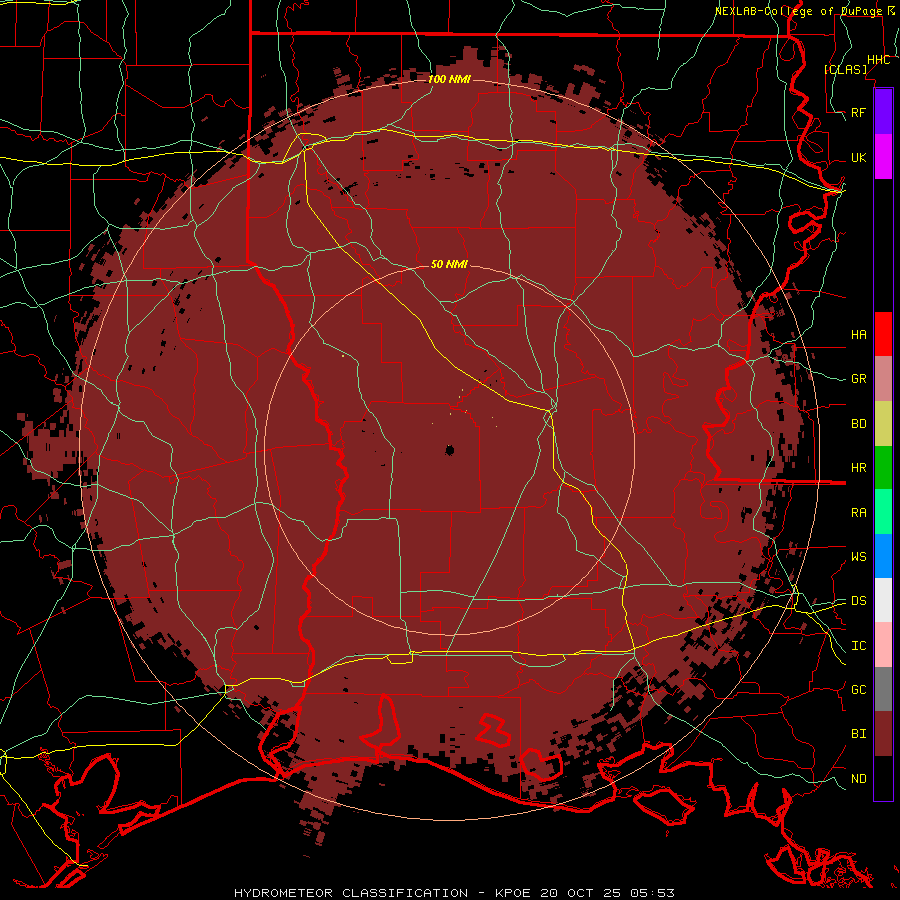Image resolution: width=900 pixels, height=900 pixels.
Task: Click the BI legend label
Action: (x=859, y=734)
